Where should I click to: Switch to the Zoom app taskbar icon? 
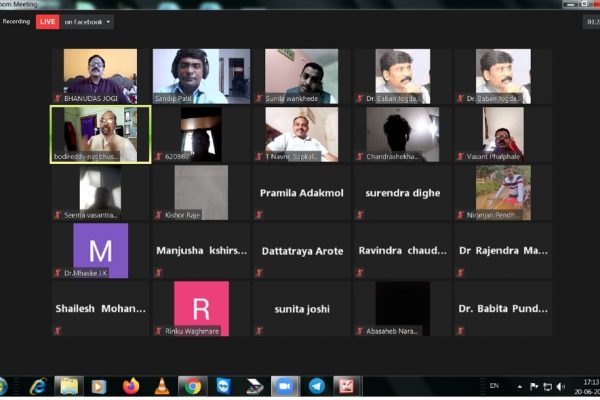click(284, 386)
